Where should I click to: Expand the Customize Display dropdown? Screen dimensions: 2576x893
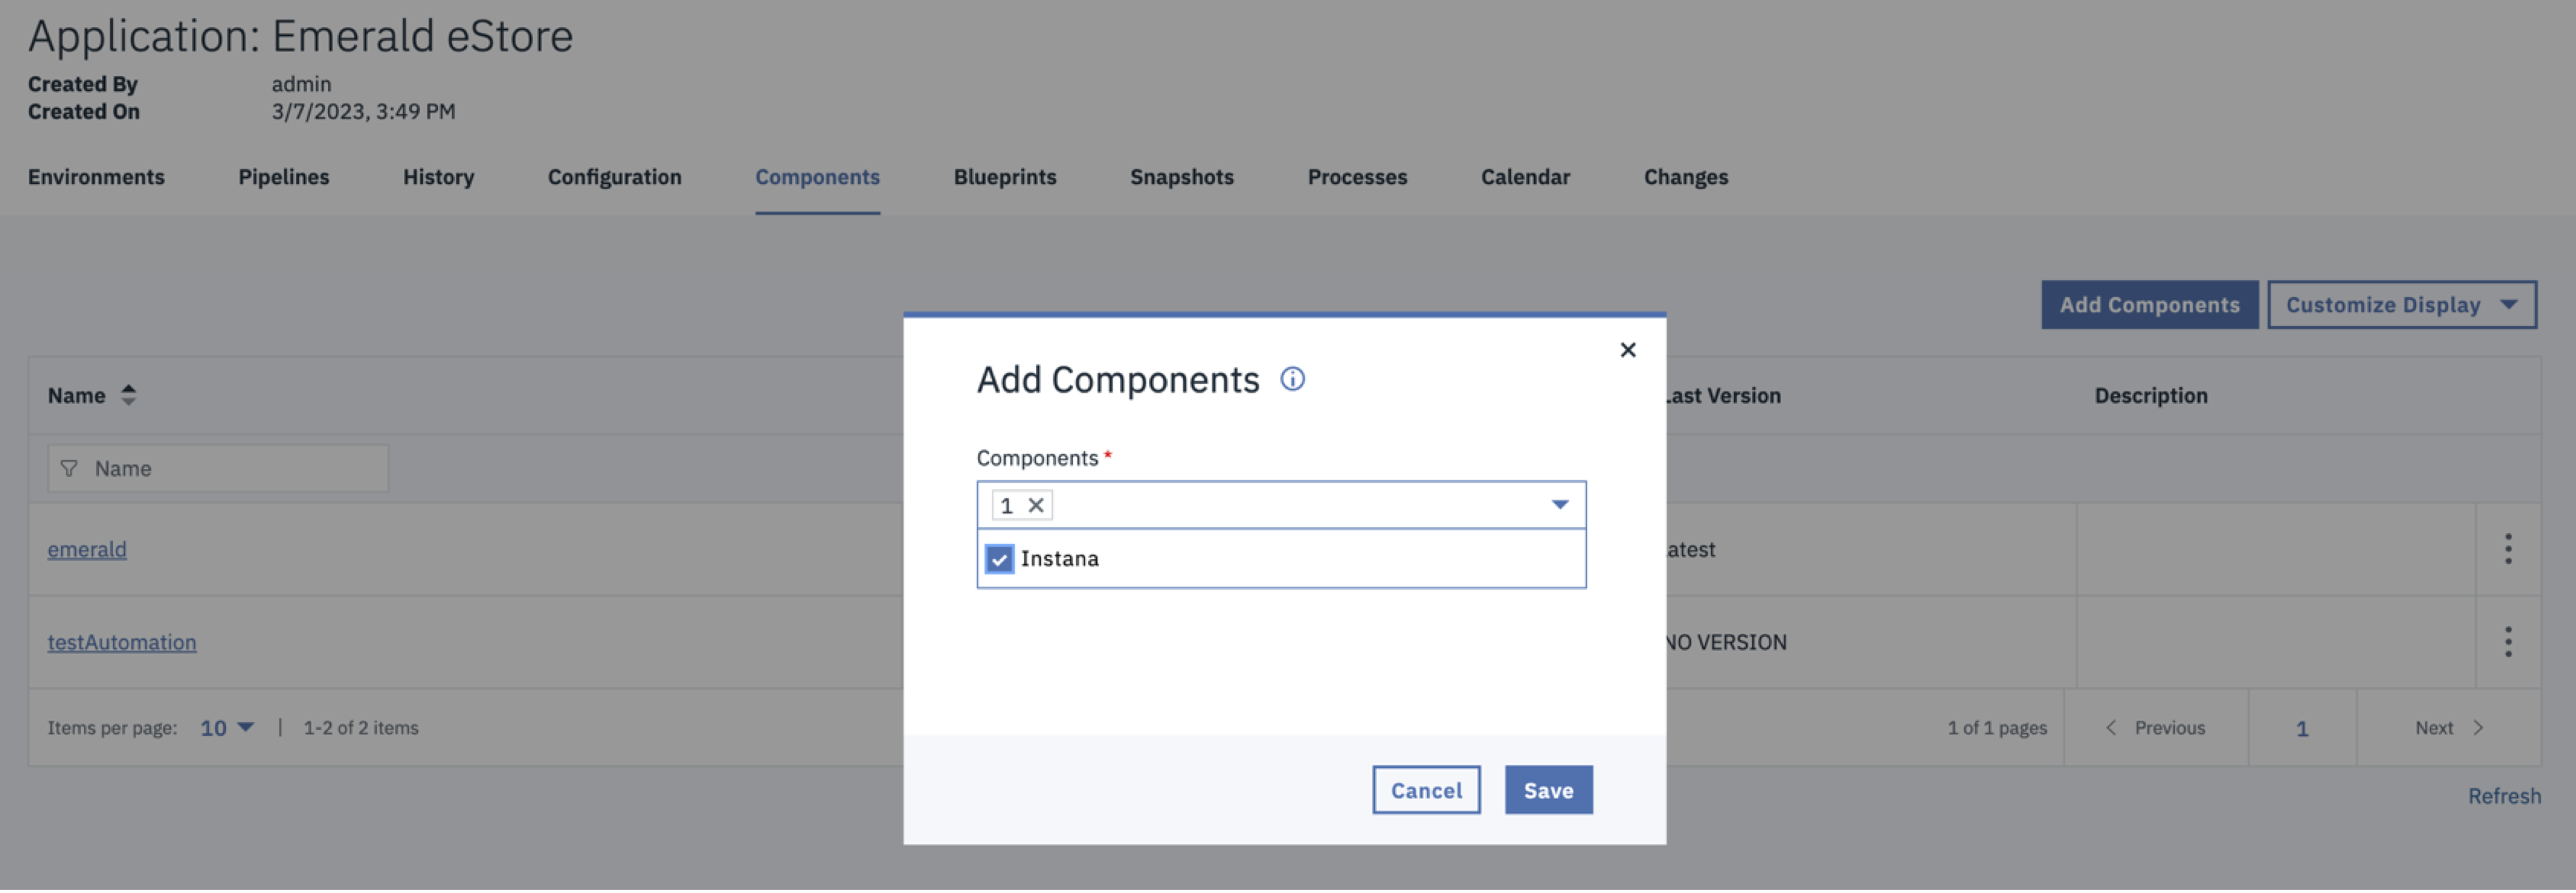pyautogui.click(x=2402, y=304)
